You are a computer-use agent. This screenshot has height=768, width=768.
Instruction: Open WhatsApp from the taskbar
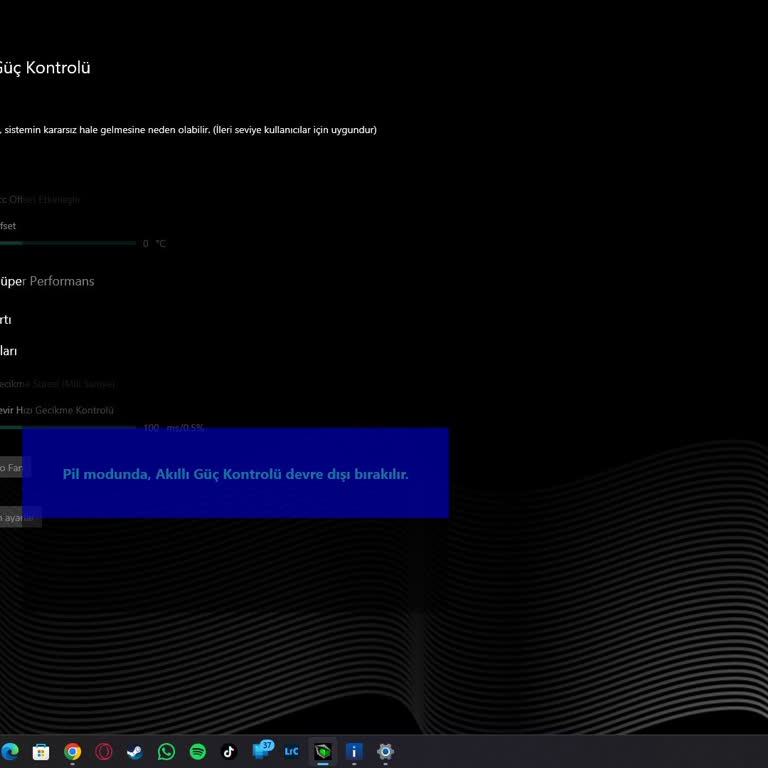(x=166, y=751)
